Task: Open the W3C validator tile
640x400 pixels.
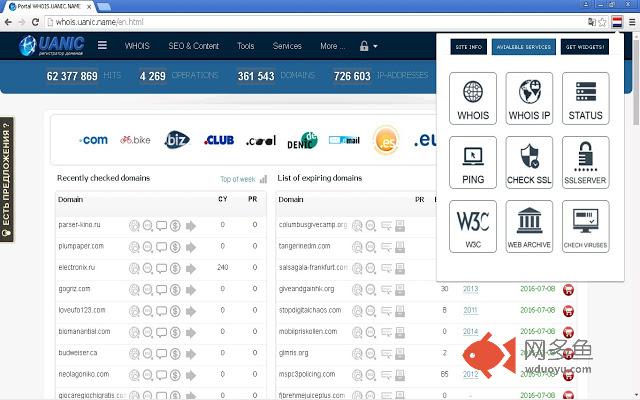Action: coord(473,227)
